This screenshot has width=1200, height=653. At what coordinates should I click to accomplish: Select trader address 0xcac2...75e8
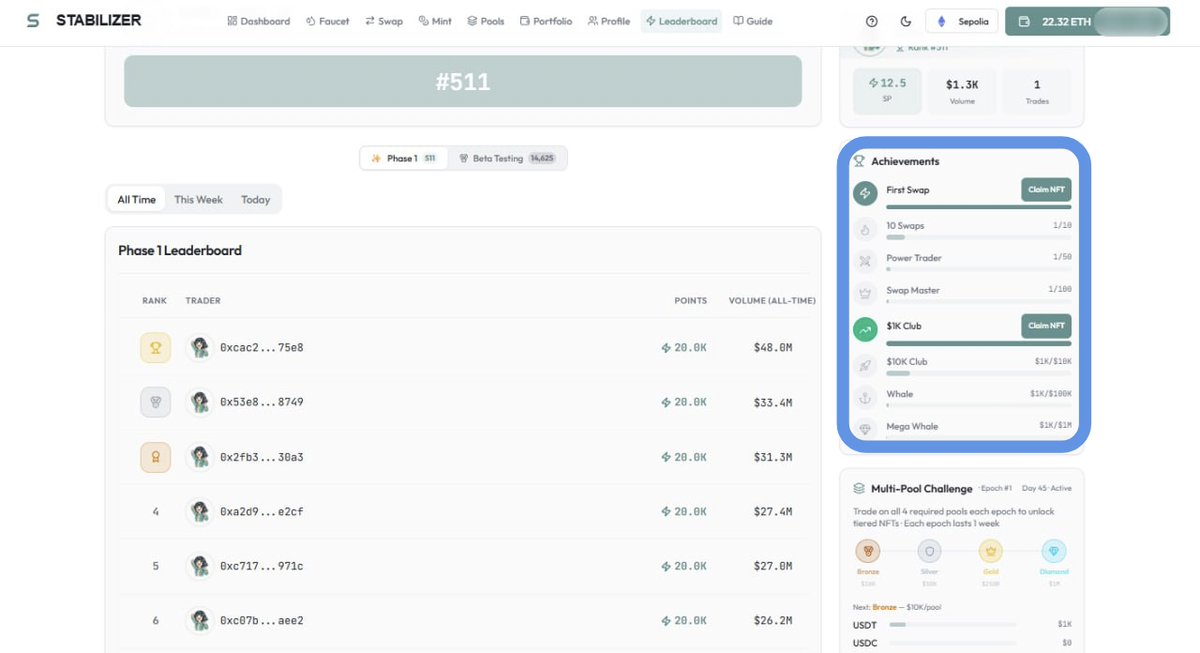[x=261, y=348]
